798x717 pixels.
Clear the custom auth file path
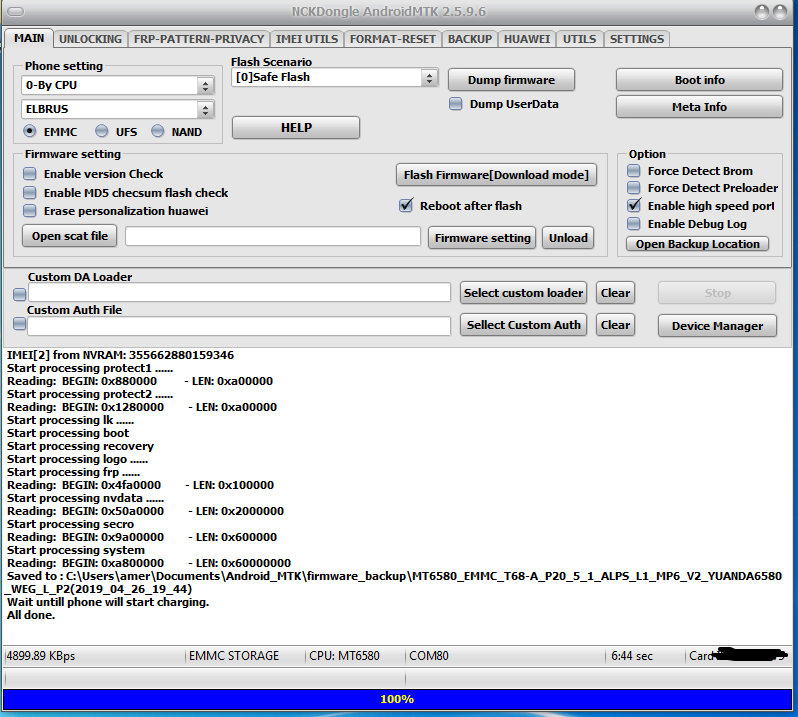point(615,325)
